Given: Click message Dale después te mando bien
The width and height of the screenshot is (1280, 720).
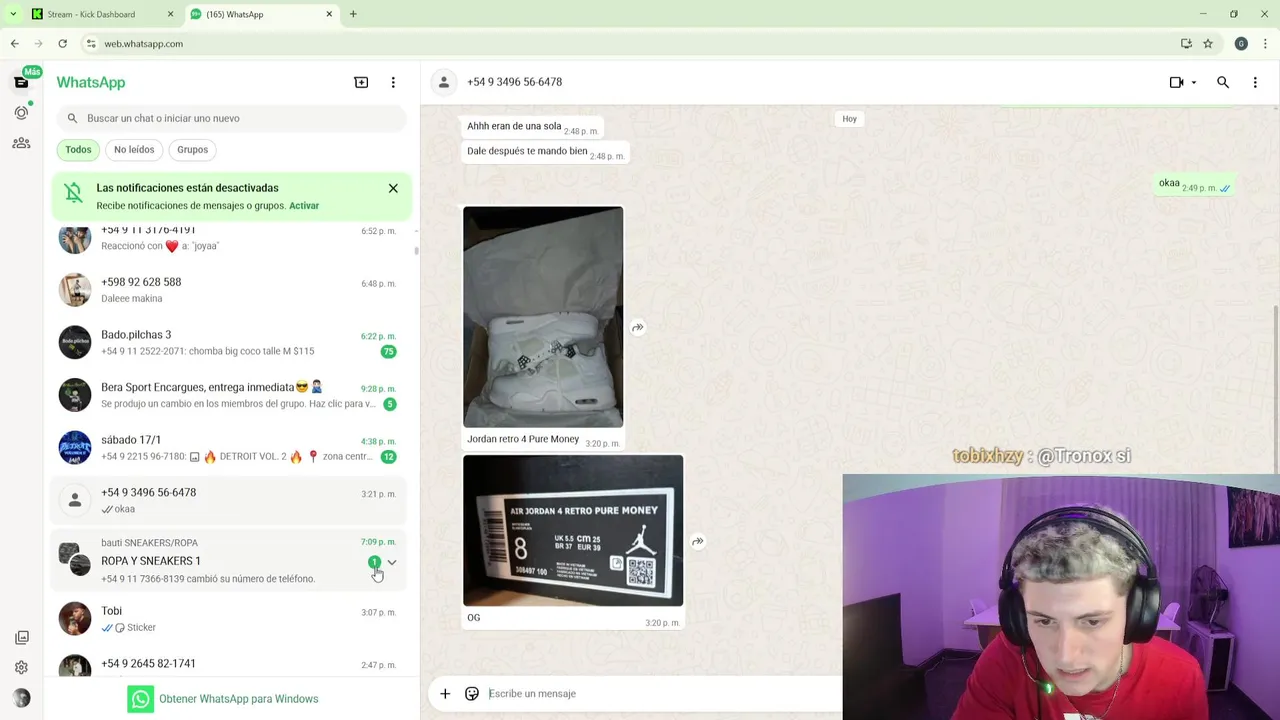Looking at the screenshot, I should [545, 152].
